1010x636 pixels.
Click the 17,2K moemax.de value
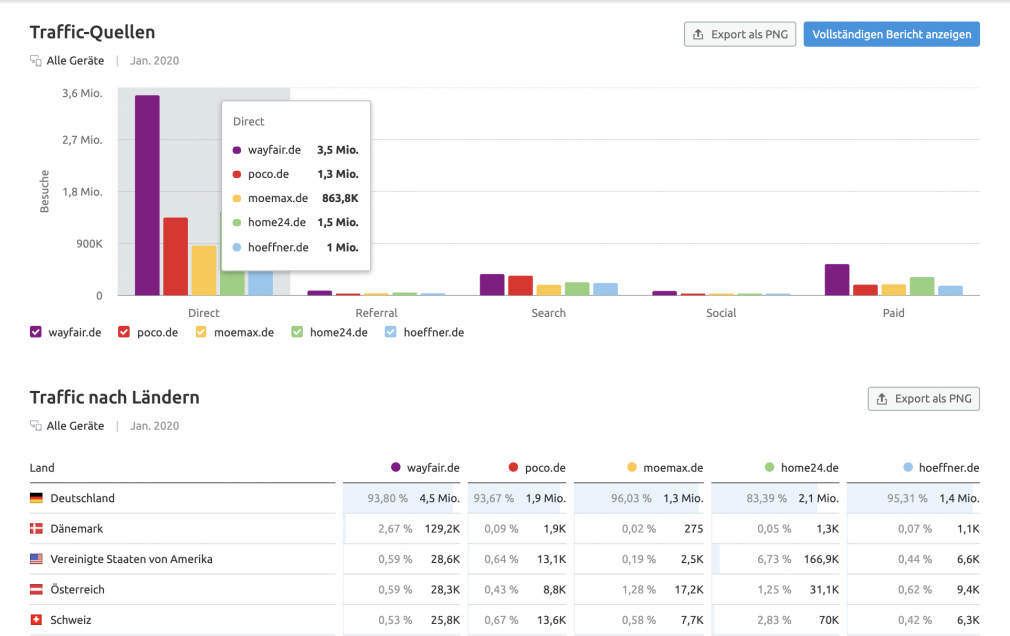tap(689, 589)
